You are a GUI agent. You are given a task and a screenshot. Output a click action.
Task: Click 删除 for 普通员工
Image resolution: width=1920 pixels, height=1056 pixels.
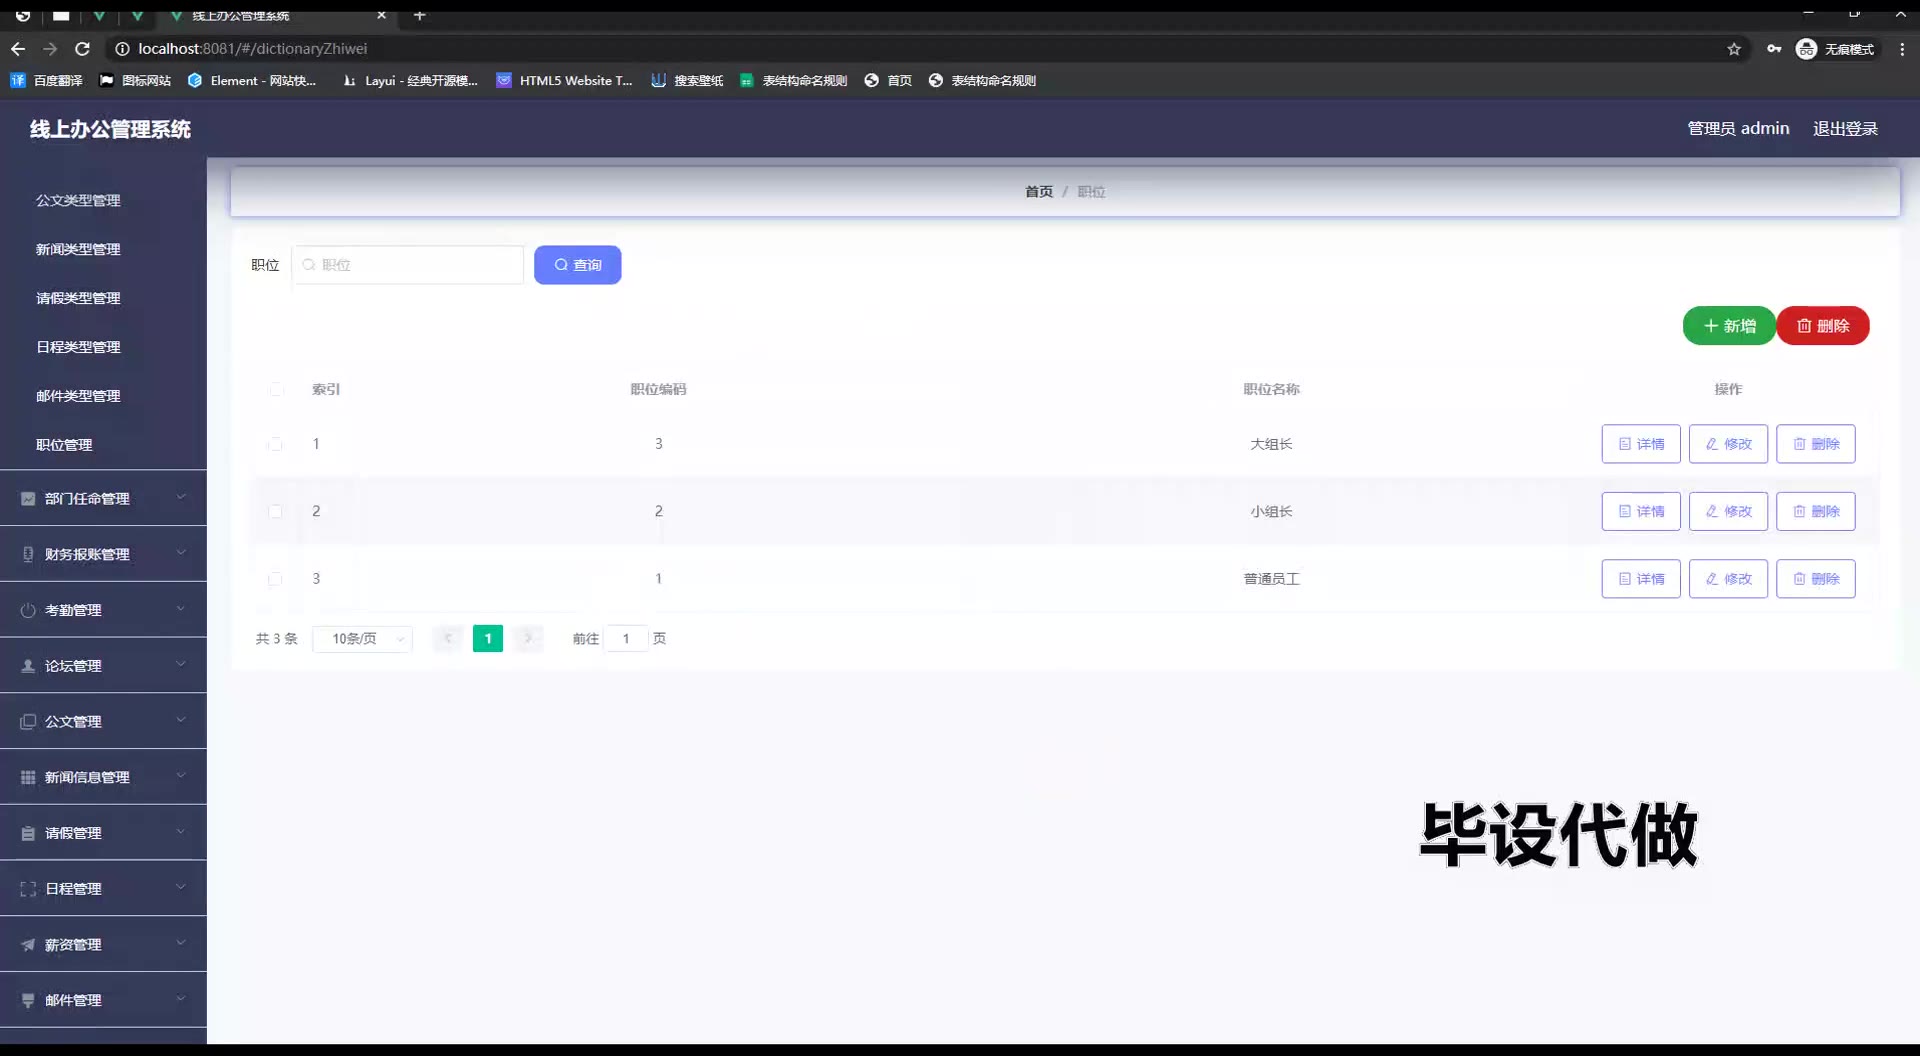click(x=1816, y=579)
